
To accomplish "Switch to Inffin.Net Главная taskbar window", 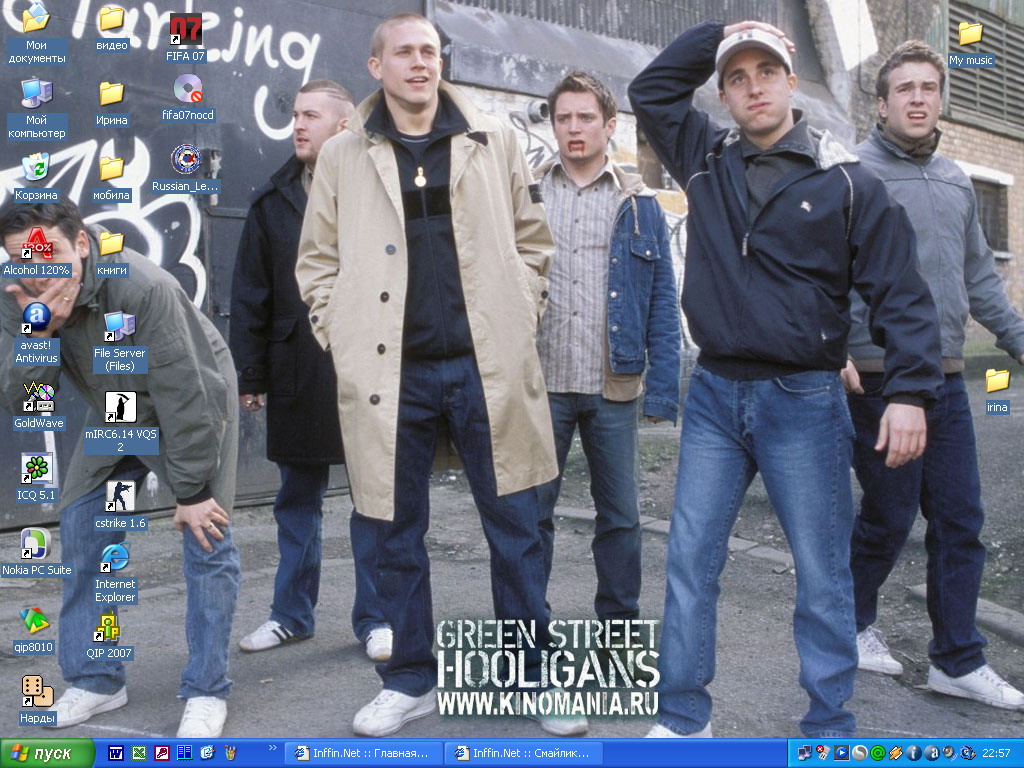I will 363,753.
